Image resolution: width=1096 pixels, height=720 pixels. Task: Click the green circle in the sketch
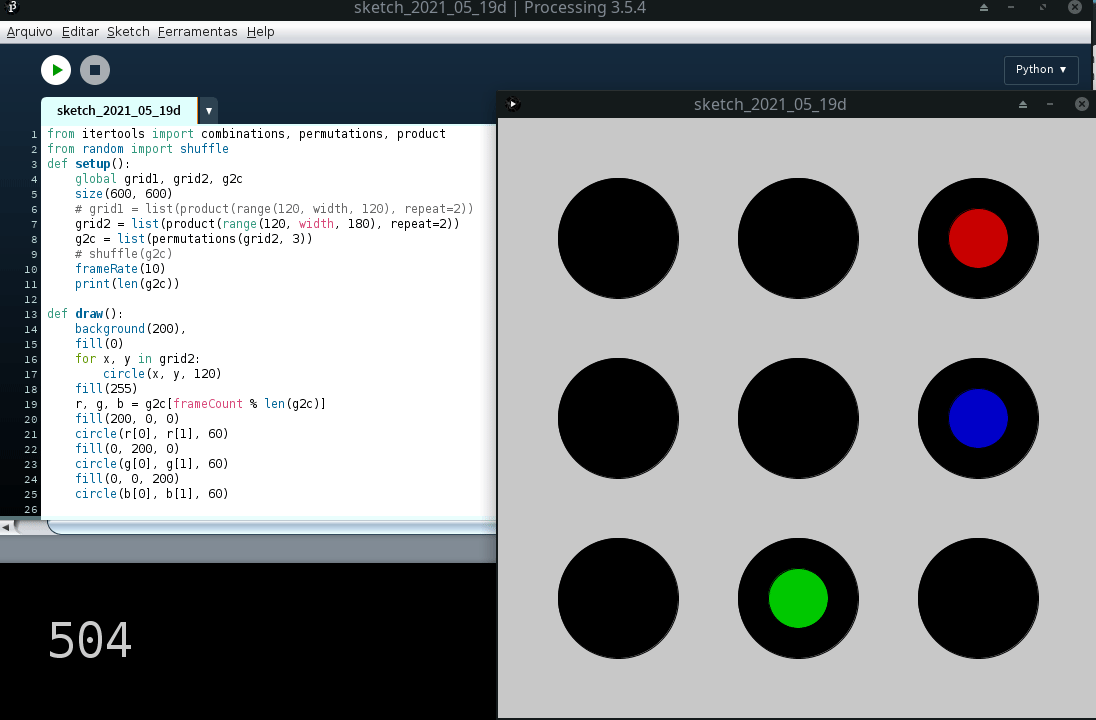tap(798, 598)
